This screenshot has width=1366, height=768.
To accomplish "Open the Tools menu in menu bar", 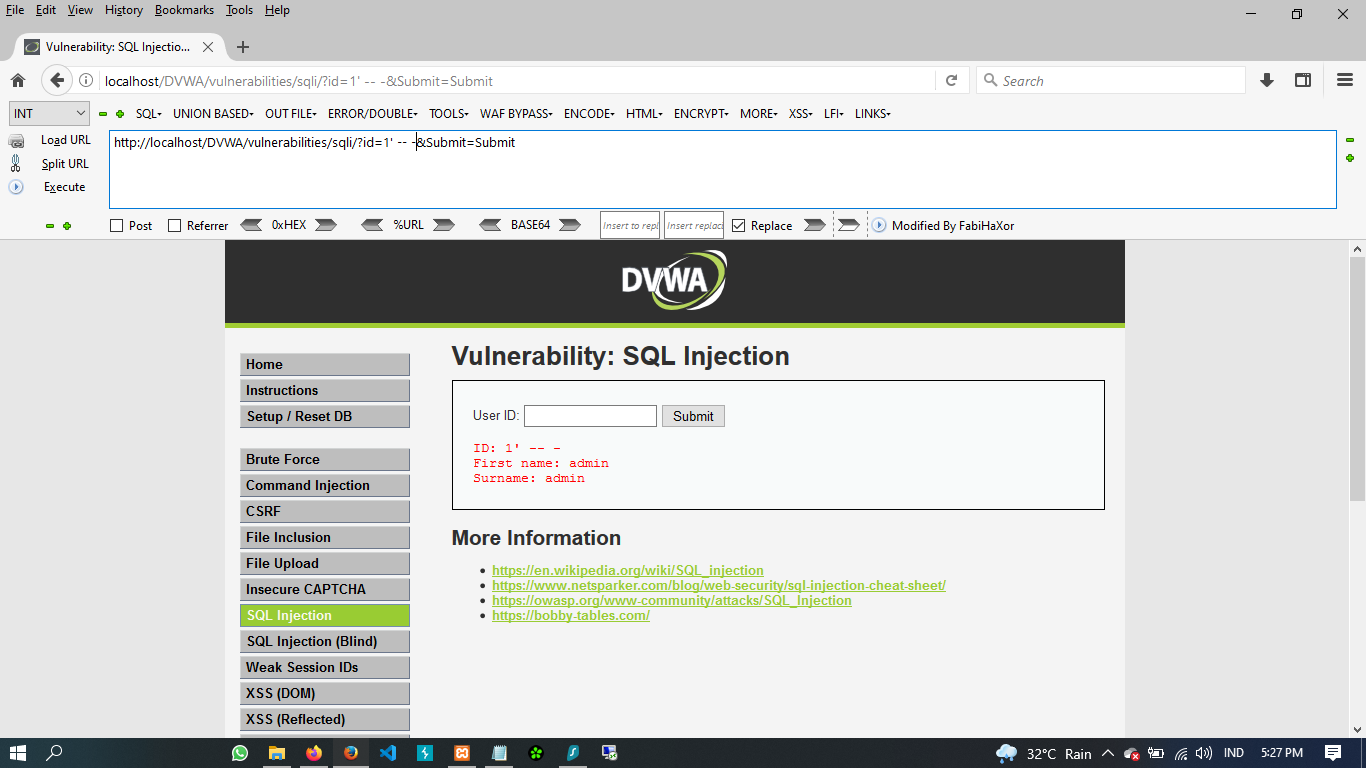I will tap(239, 10).
